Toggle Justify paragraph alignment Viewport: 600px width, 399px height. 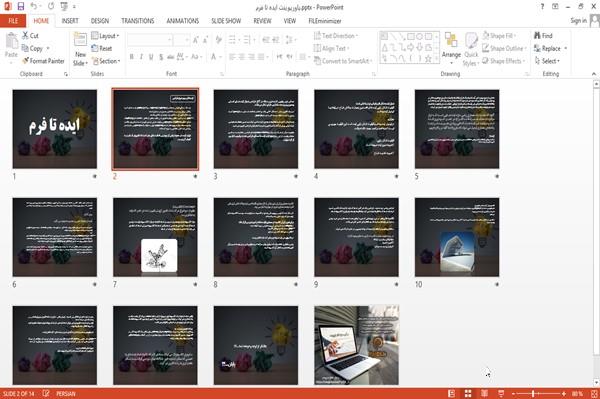(x=261, y=57)
